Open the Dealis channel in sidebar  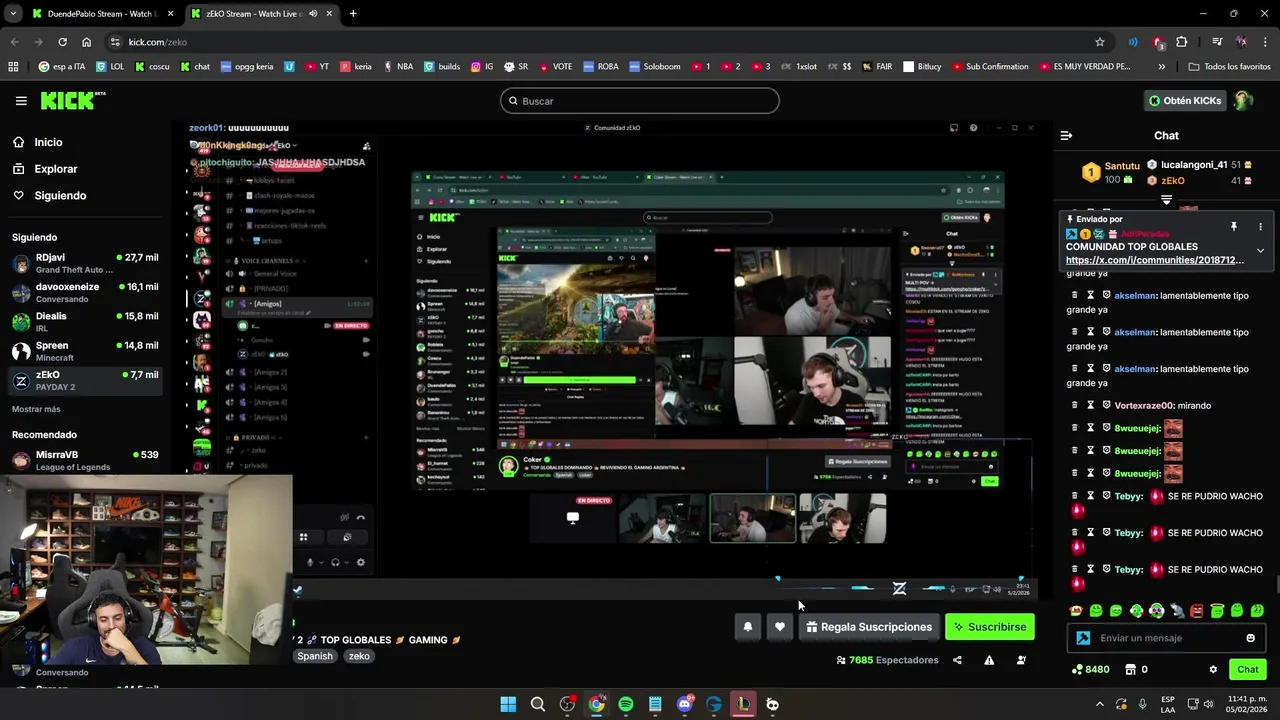[x=85, y=322]
